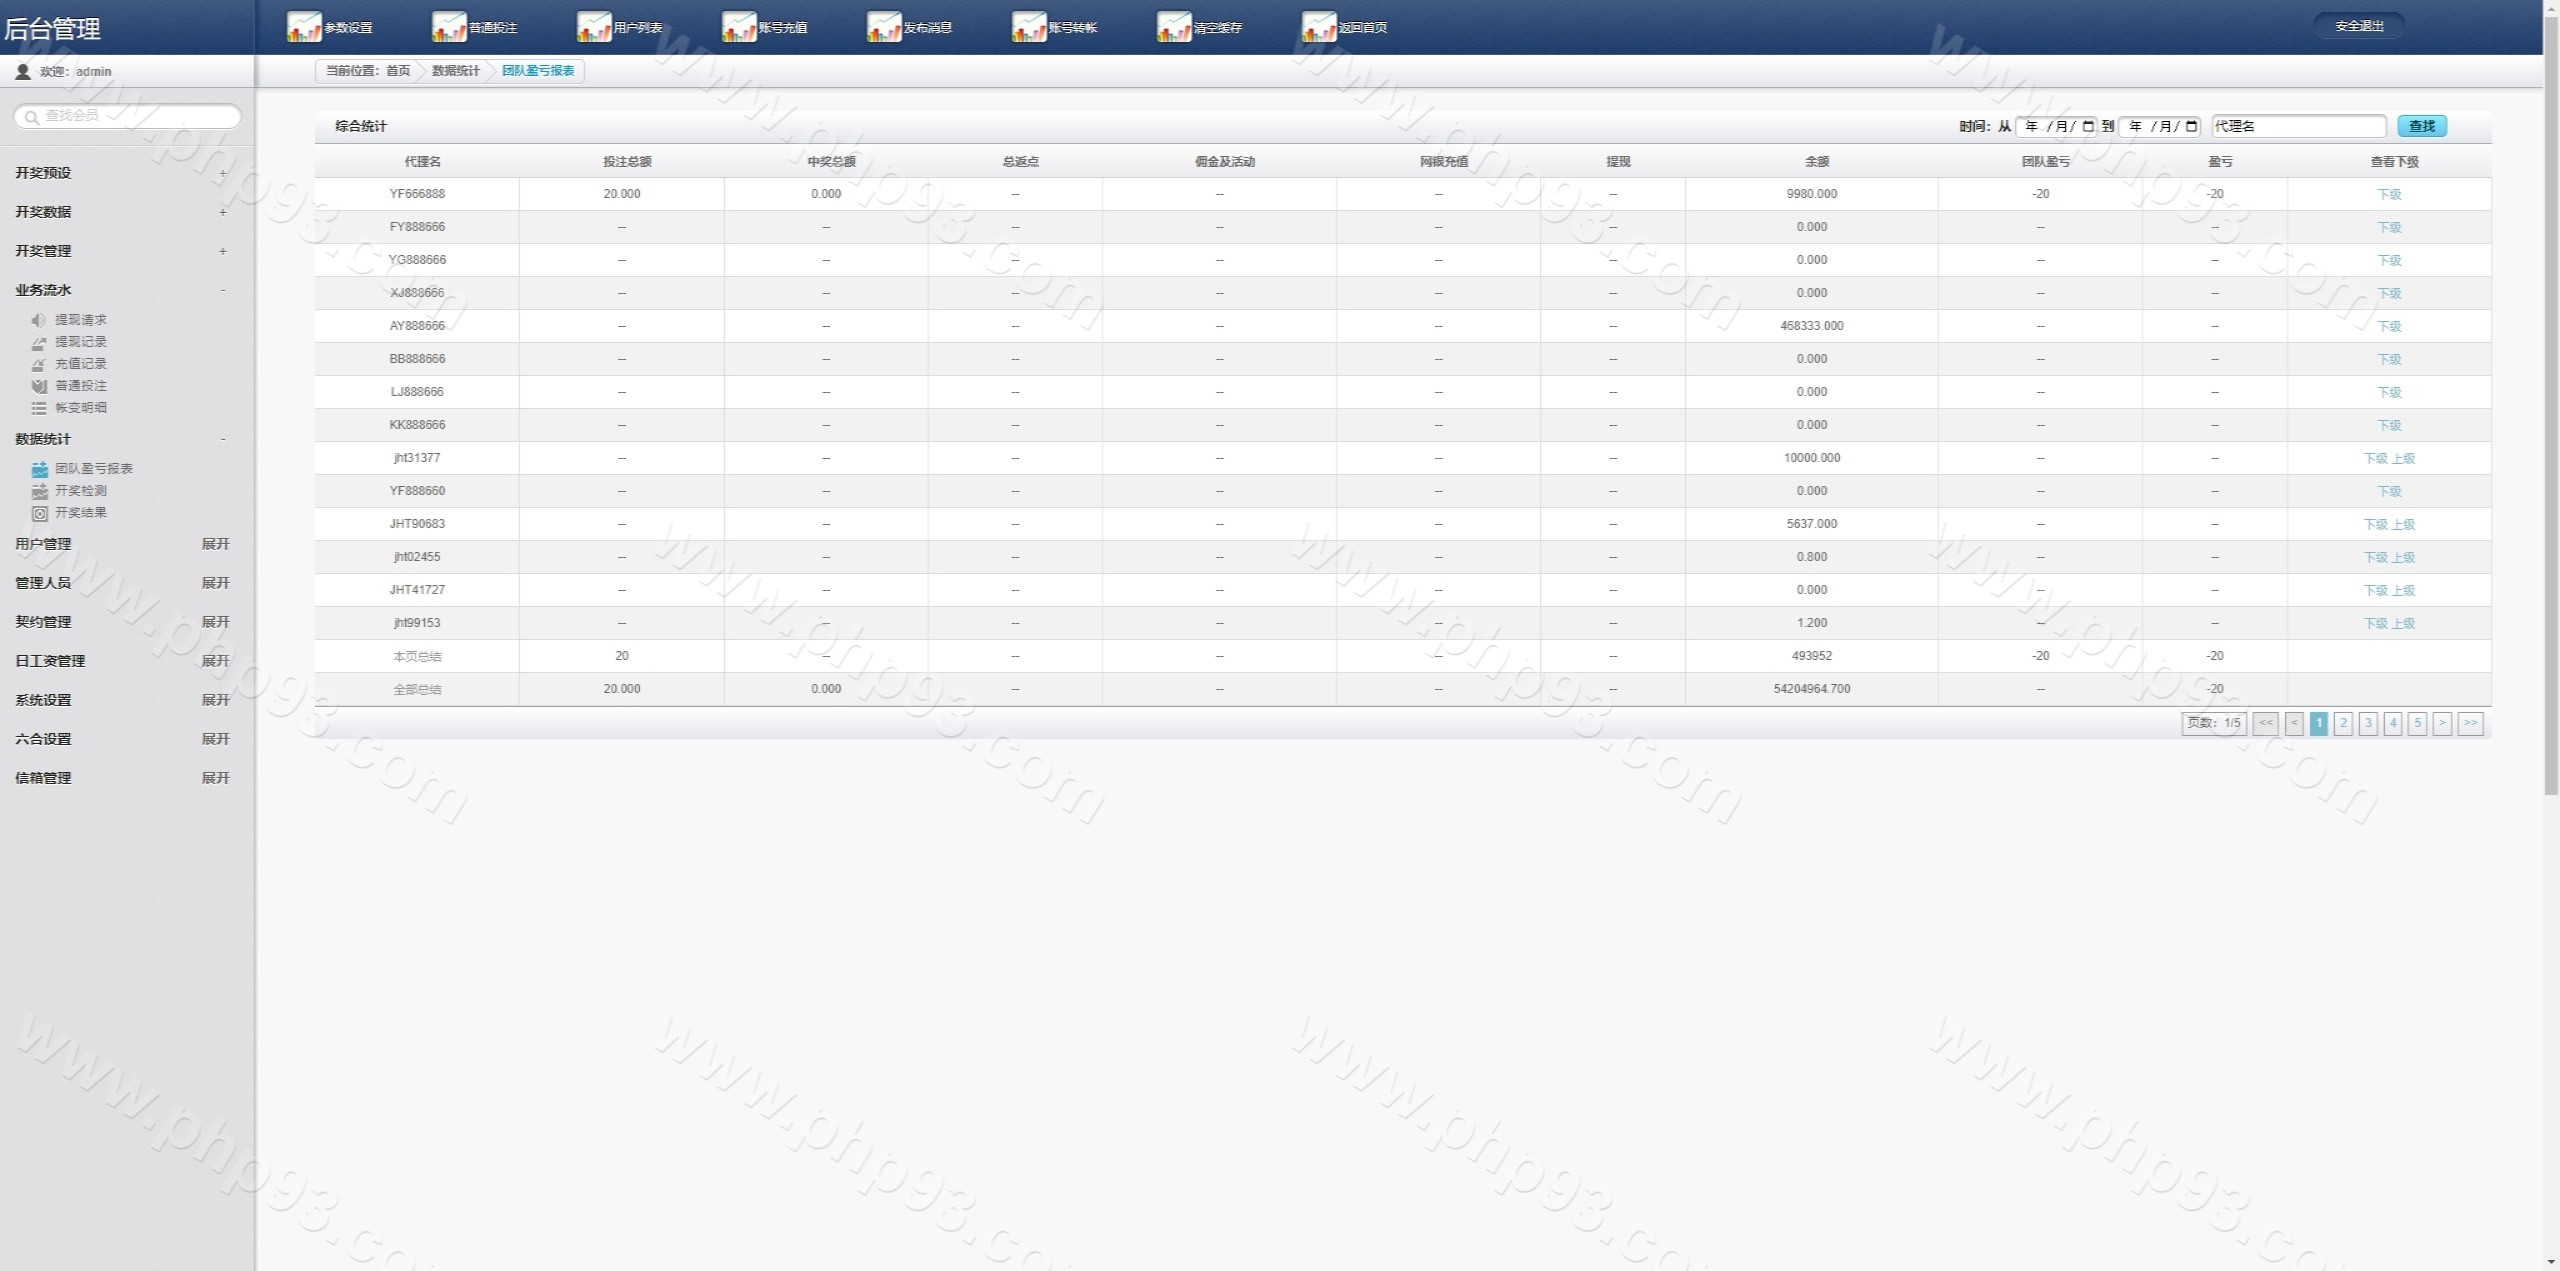This screenshot has height=1271, width=2560.
Task: Click the 代理名 input field
Action: tap(2297, 126)
